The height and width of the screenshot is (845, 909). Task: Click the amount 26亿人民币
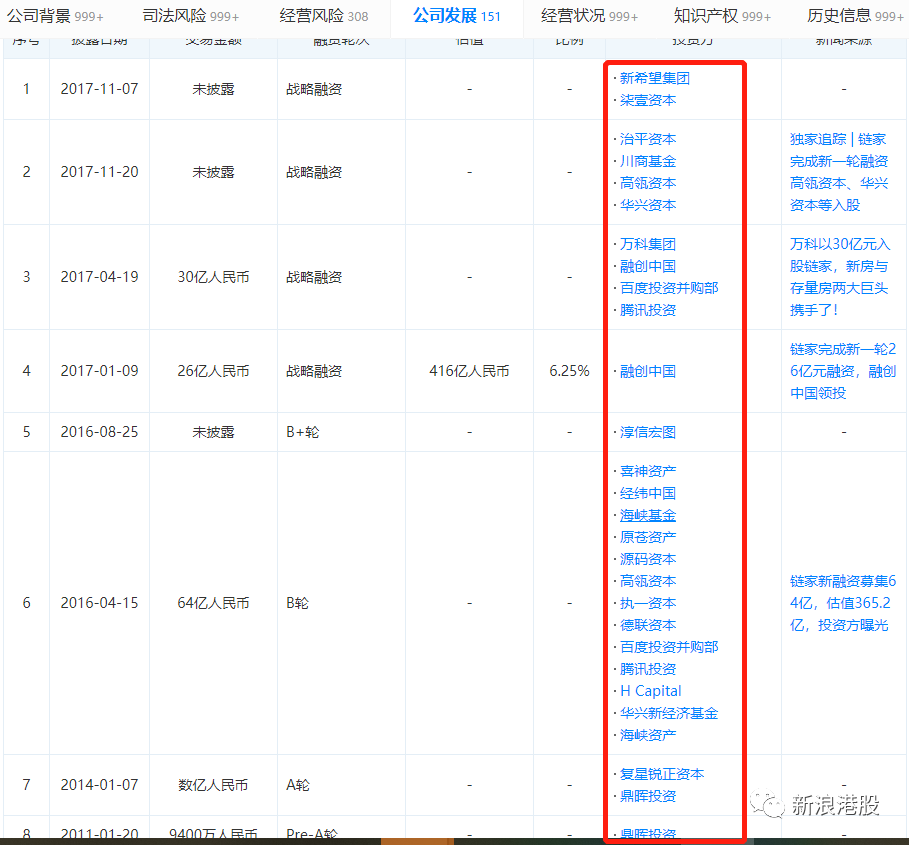tap(213, 370)
